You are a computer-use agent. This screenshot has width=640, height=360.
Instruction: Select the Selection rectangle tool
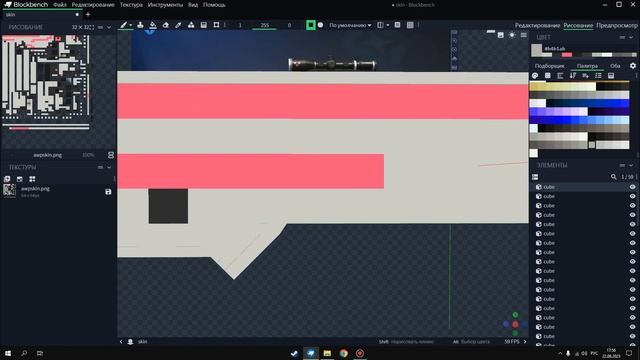[x=216, y=25]
